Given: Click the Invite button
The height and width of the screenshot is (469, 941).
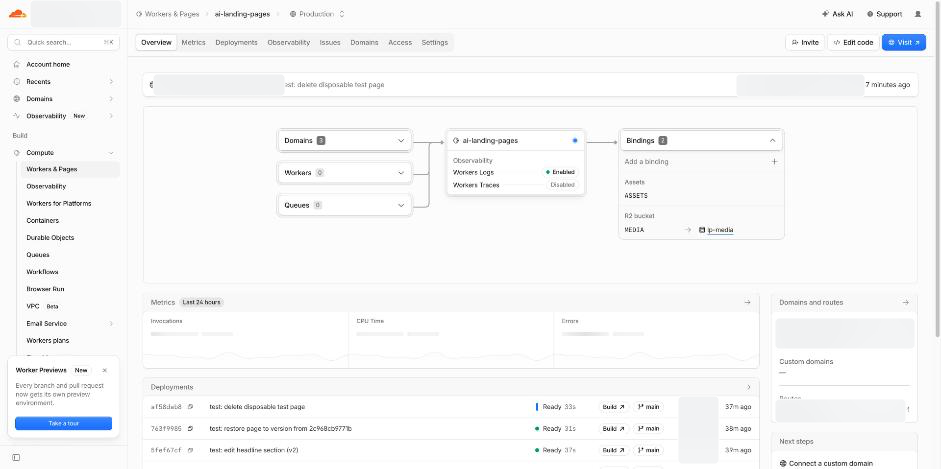Looking at the screenshot, I should click(x=805, y=43).
